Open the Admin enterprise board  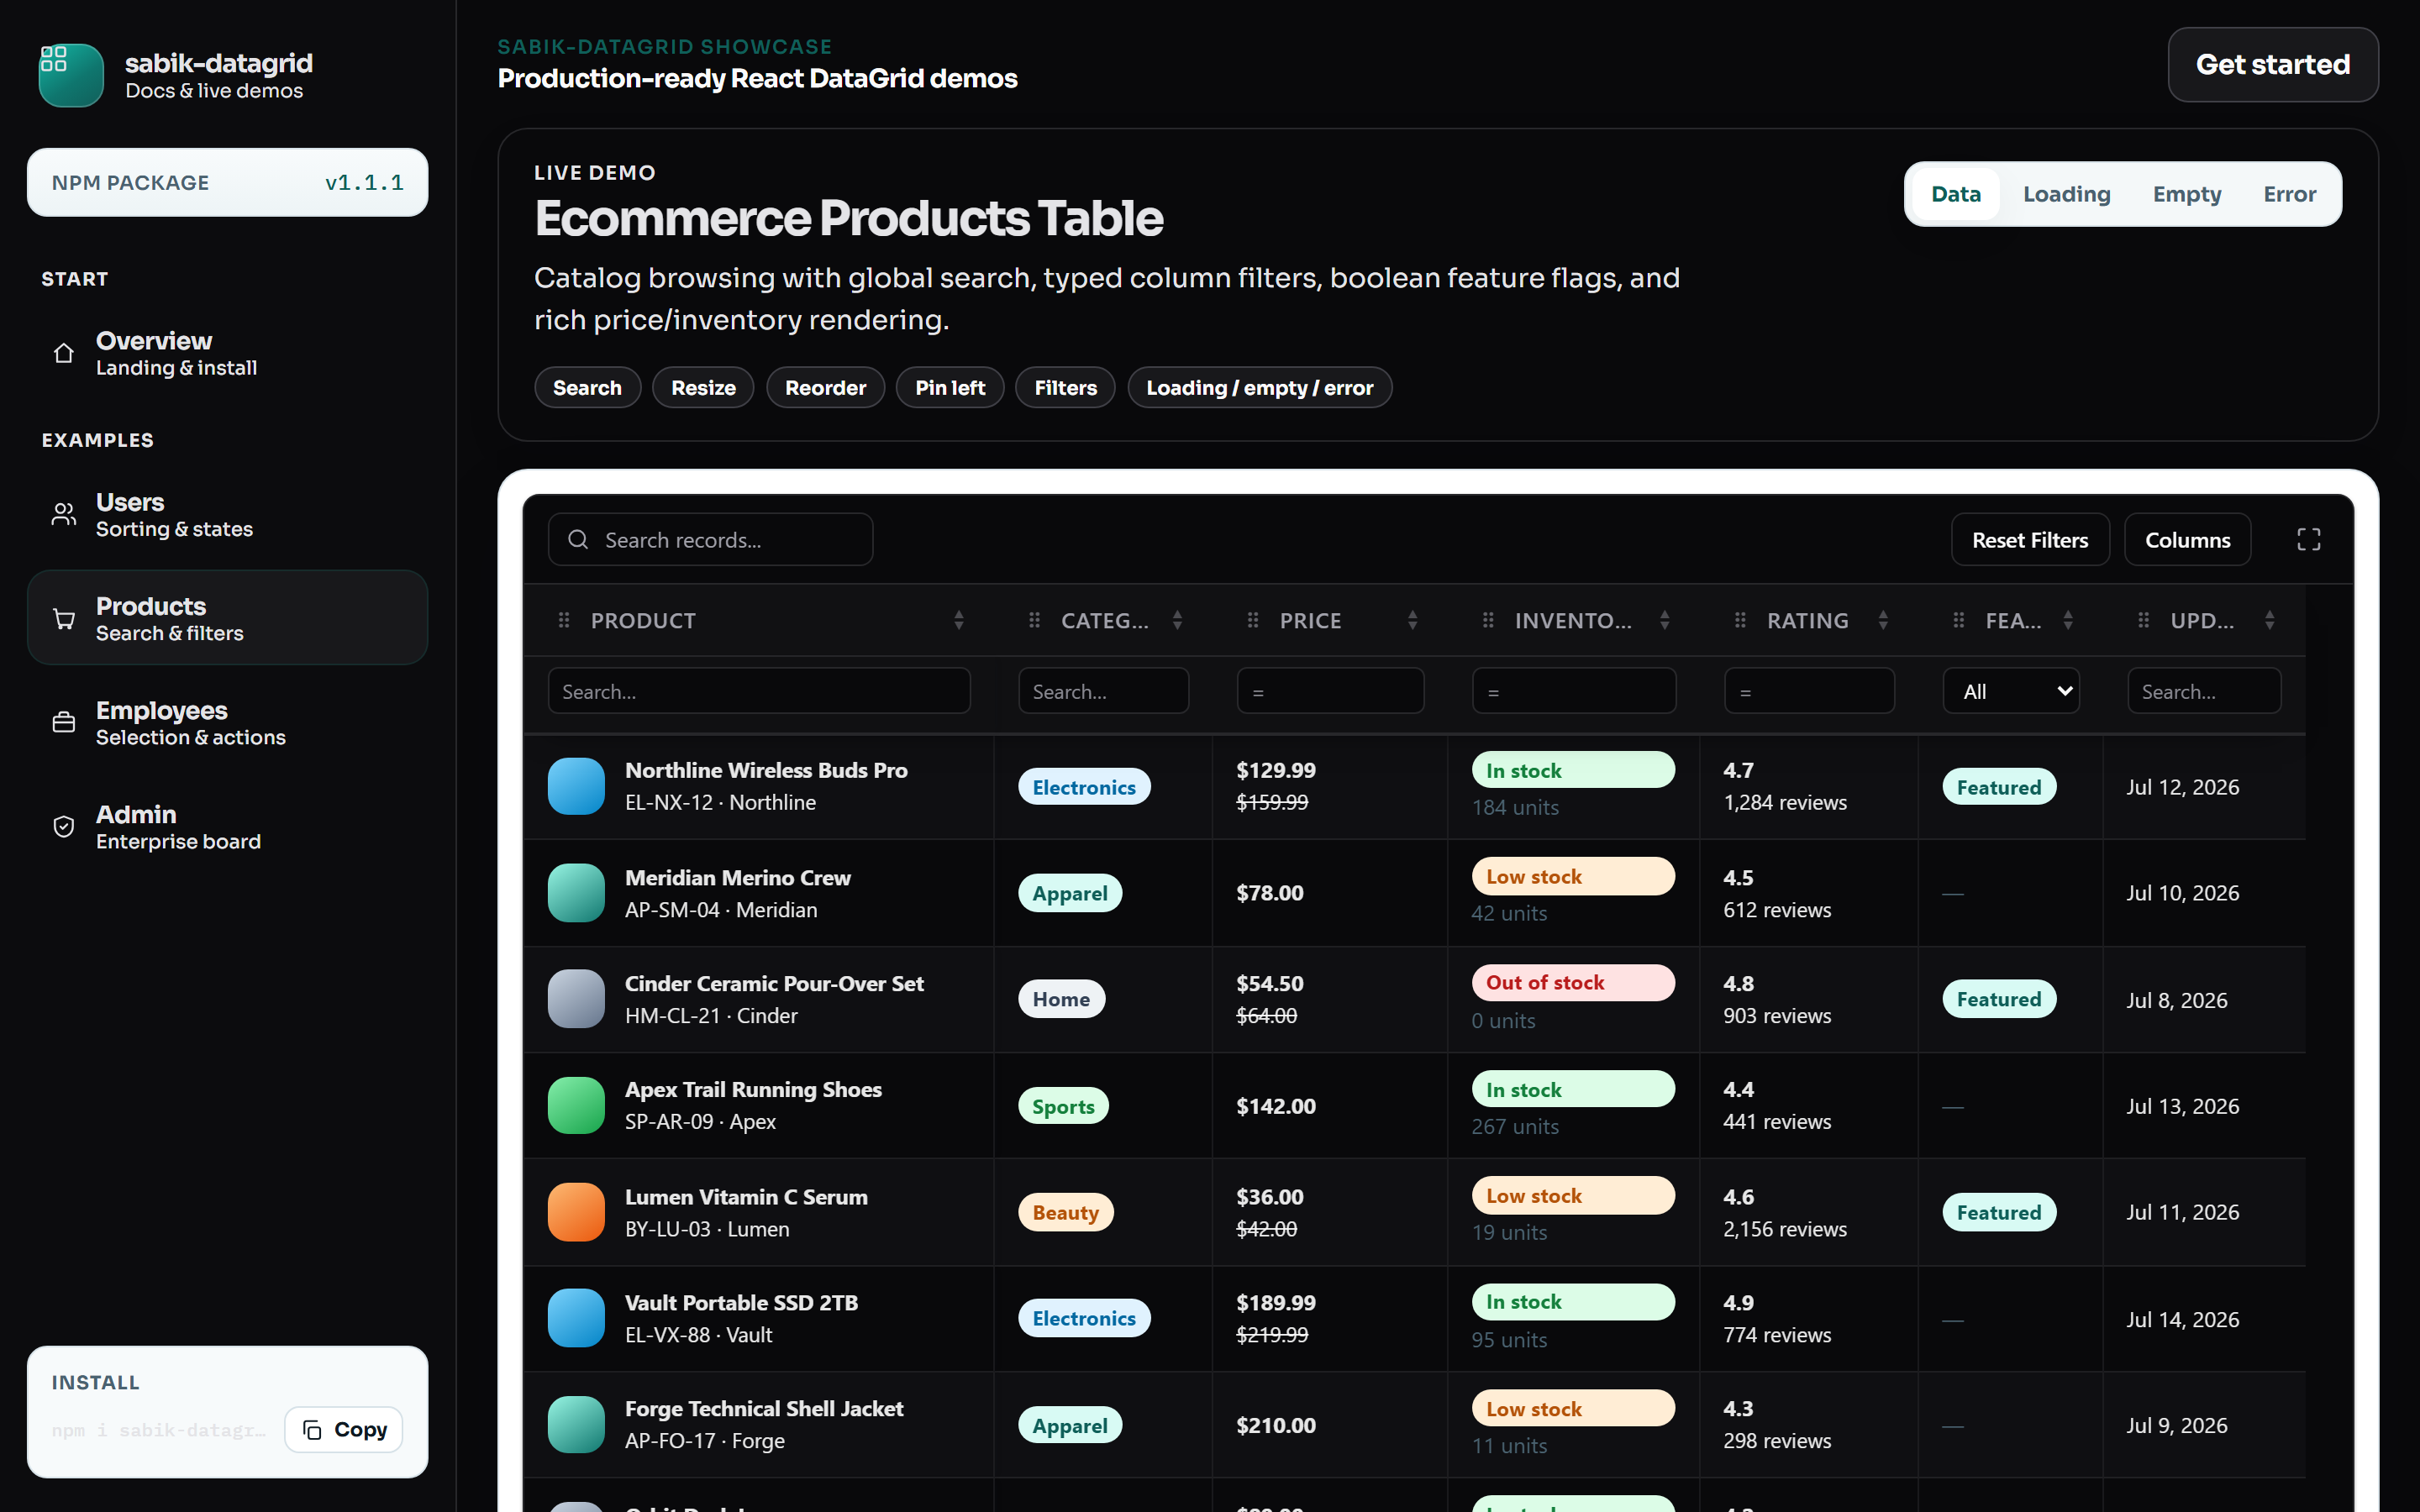(x=227, y=826)
